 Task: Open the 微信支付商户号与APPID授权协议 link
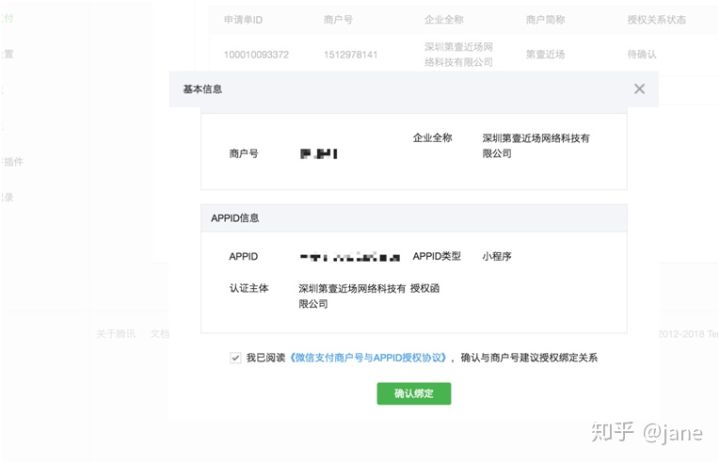pyautogui.click(x=368, y=357)
